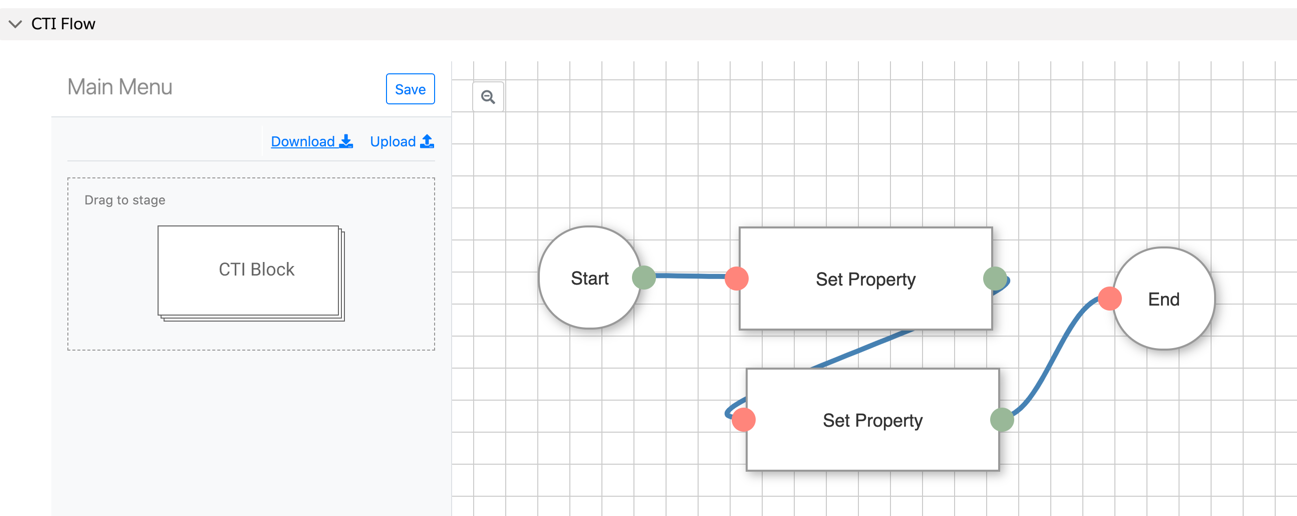This screenshot has height=516, width=1297.
Task: Select the red input port of the upper Set Property block
Action: click(737, 278)
